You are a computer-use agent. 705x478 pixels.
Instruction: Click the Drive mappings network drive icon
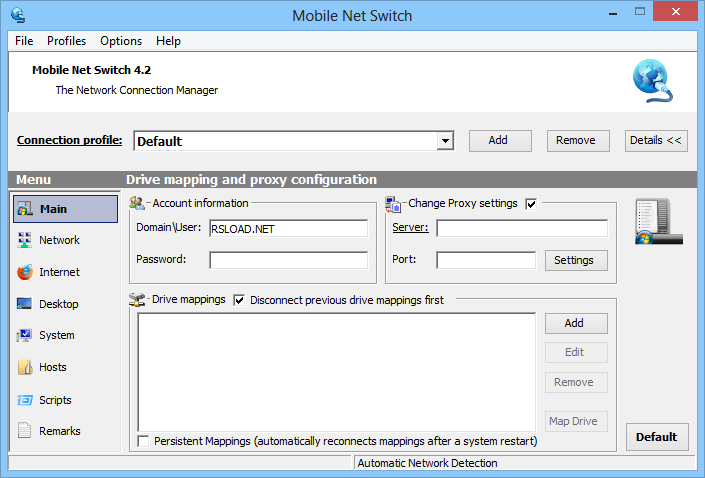coord(137,299)
